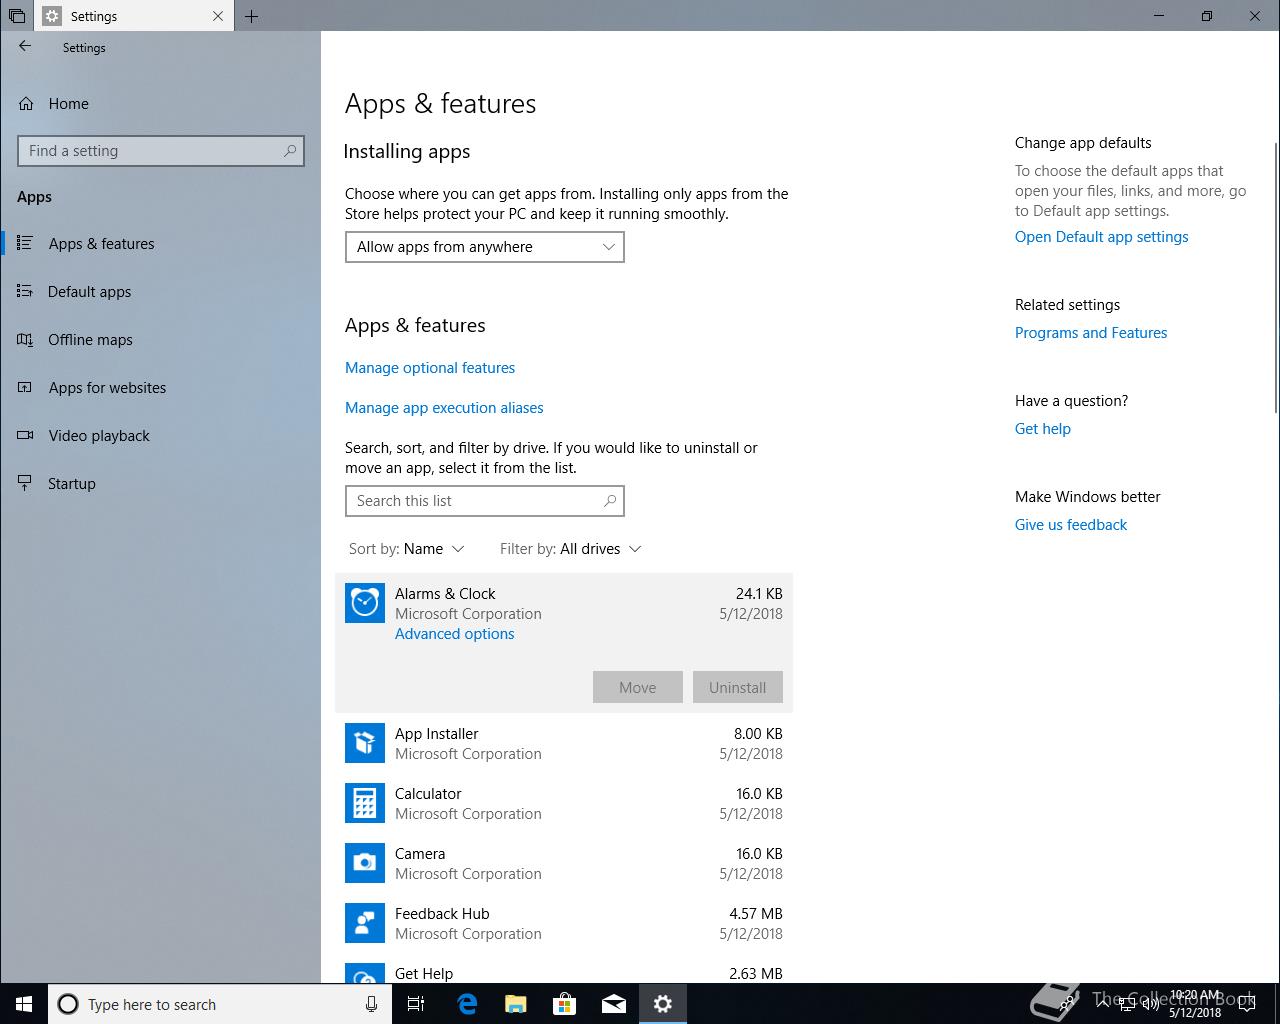Click the 24.1 KB size value
The width and height of the screenshot is (1280, 1024).
(x=759, y=594)
